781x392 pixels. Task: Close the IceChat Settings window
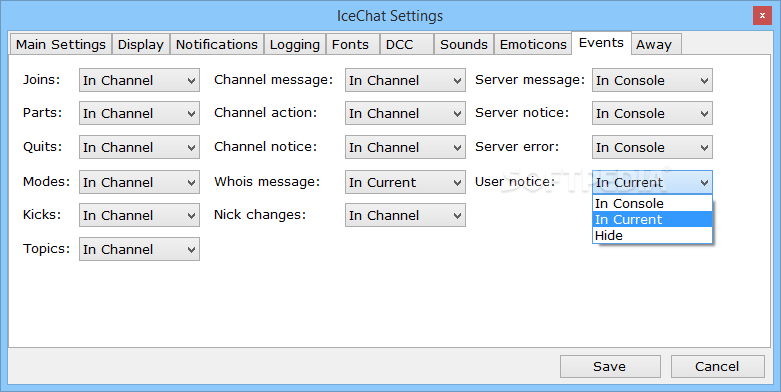pos(762,15)
